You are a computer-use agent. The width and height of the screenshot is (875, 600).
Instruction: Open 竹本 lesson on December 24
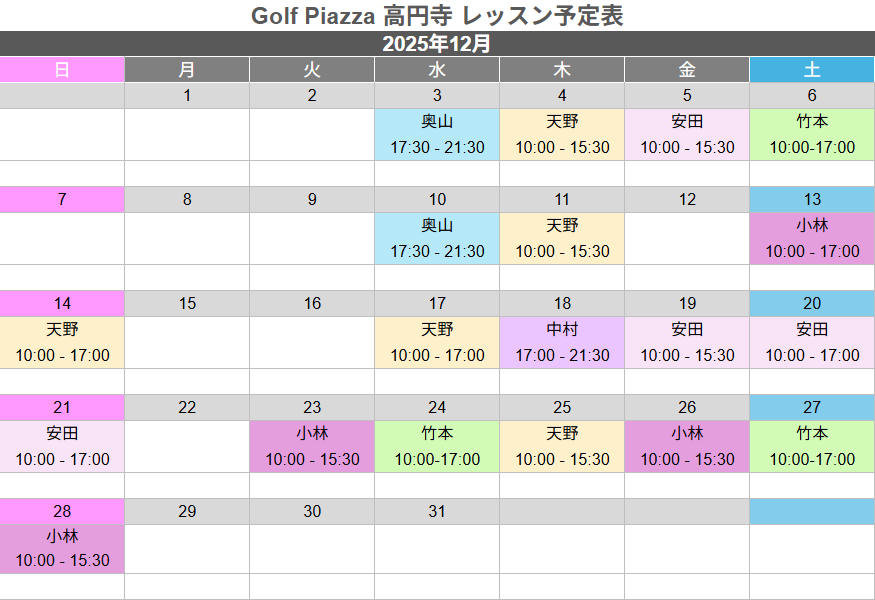pos(437,447)
